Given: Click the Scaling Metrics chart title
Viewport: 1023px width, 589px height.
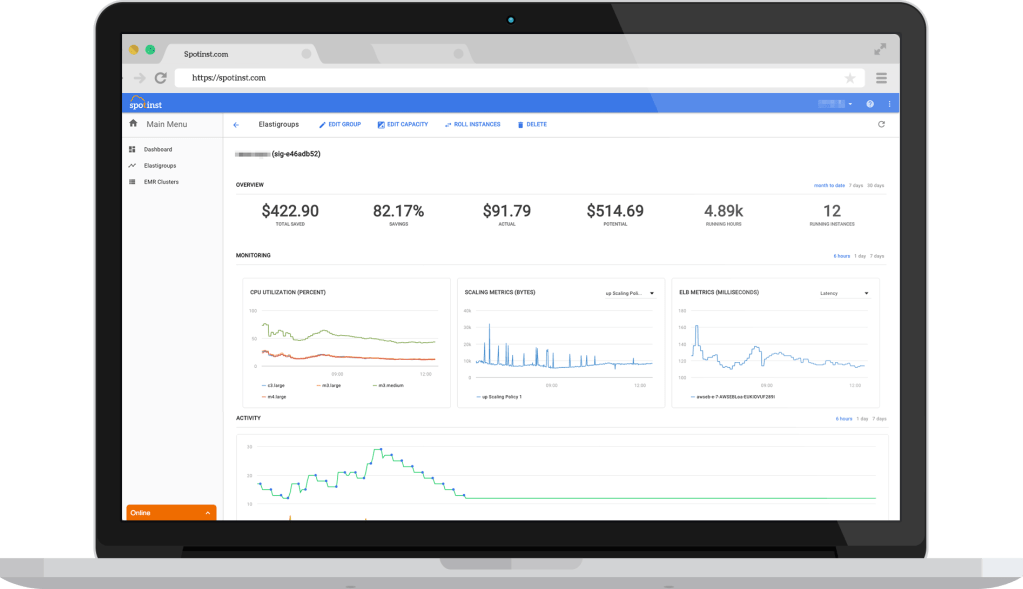Looking at the screenshot, I should [x=500, y=292].
